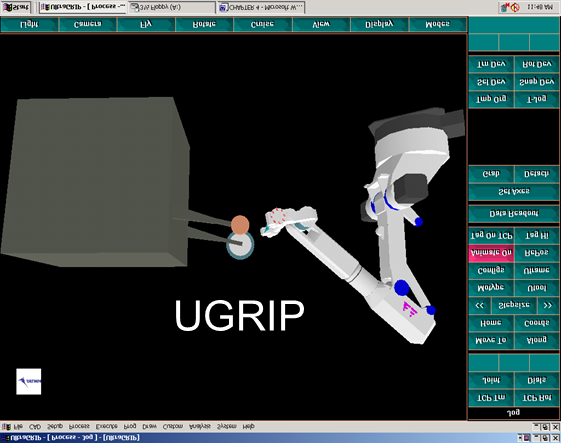
Task: Open the Display menu button
Action: [379, 24]
